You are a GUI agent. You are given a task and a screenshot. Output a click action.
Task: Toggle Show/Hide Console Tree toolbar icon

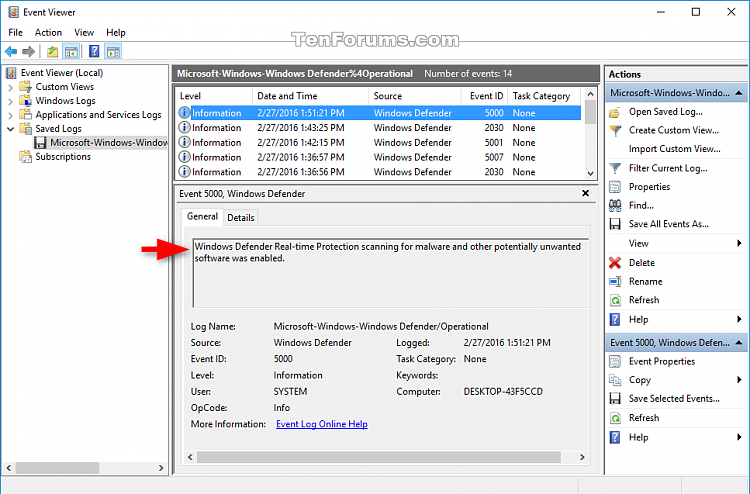pos(71,52)
